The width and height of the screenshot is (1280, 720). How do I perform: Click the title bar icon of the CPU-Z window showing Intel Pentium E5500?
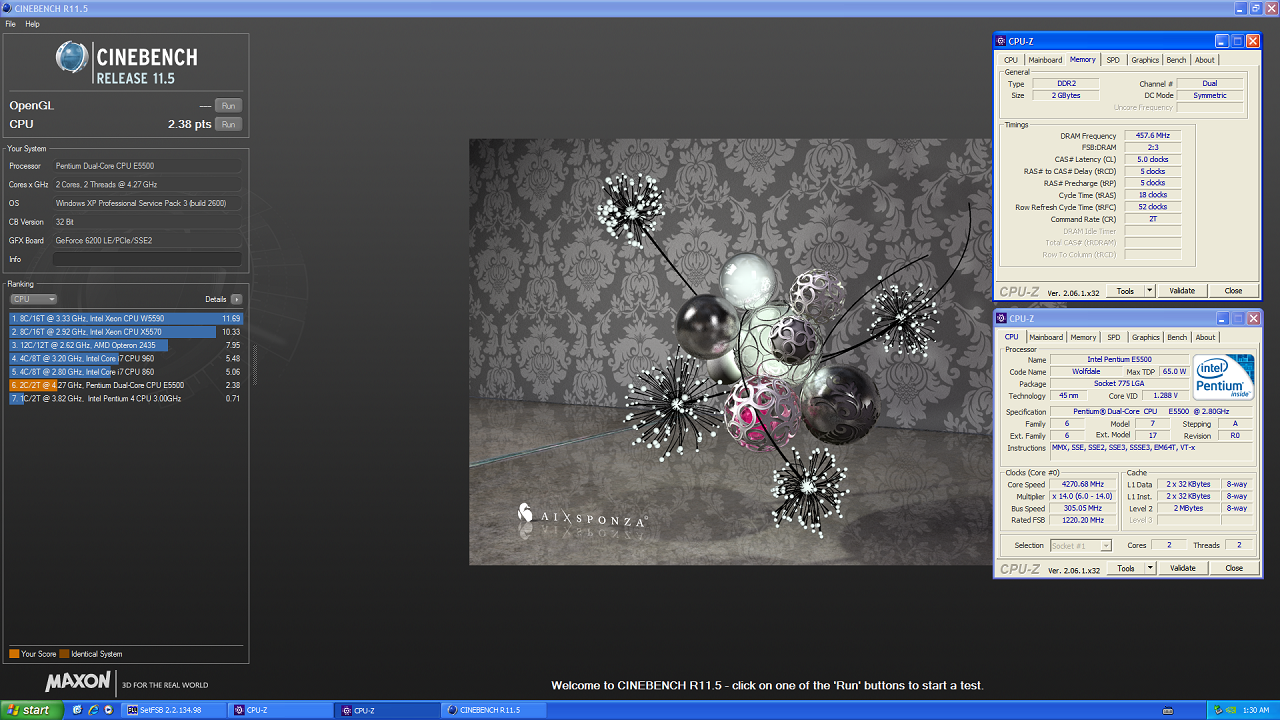(1001, 318)
